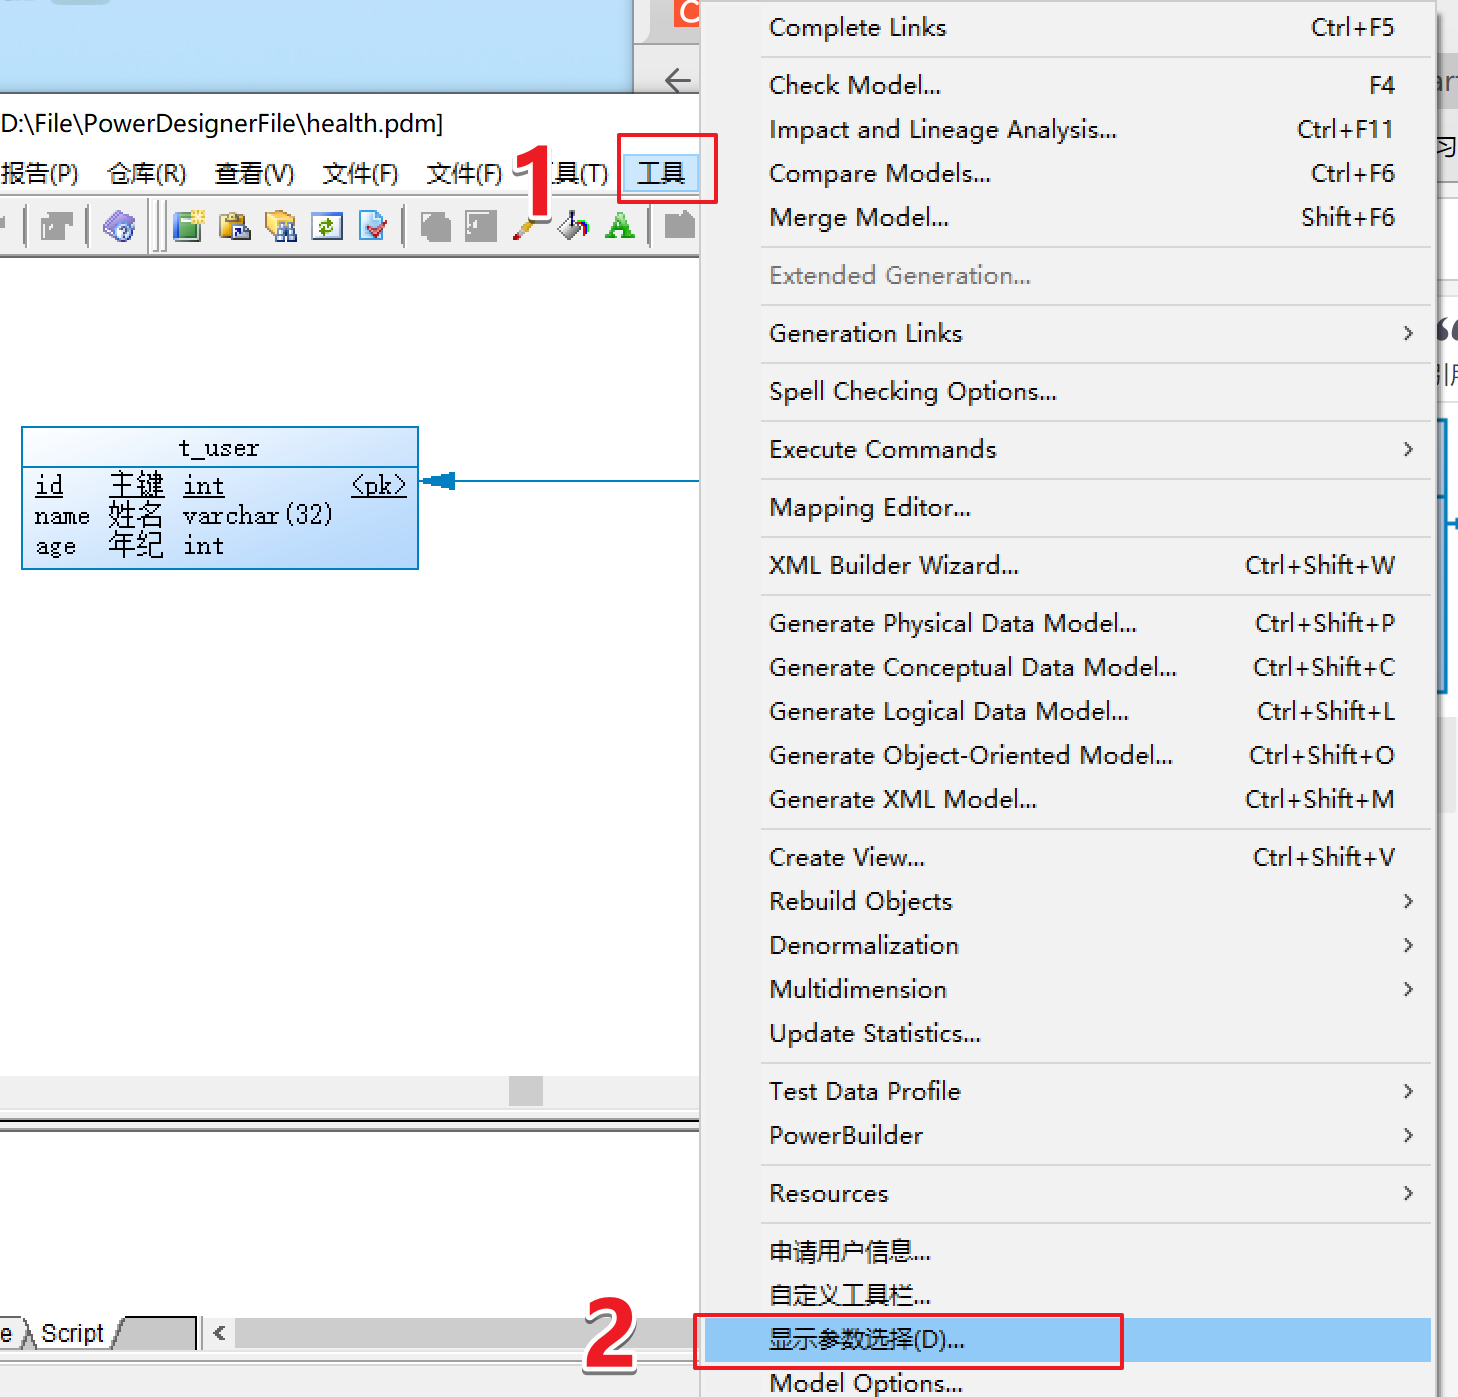Select 显示参数选择(D) from the menu
Image resolution: width=1458 pixels, height=1397 pixels.
pos(866,1339)
